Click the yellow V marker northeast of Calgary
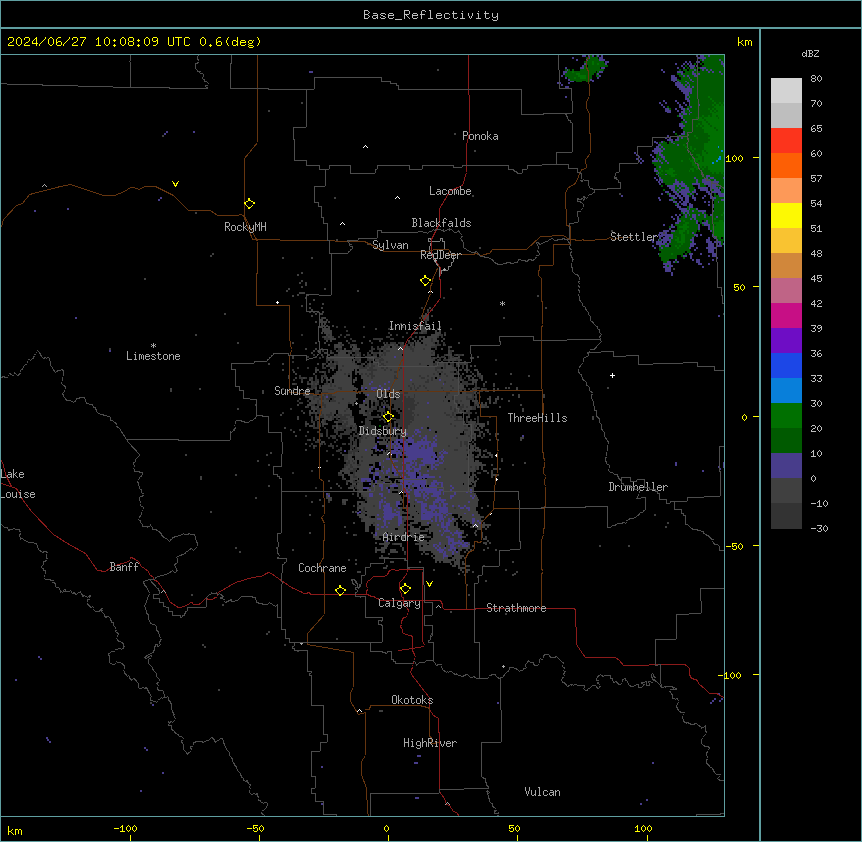This screenshot has width=862, height=842. [x=429, y=584]
